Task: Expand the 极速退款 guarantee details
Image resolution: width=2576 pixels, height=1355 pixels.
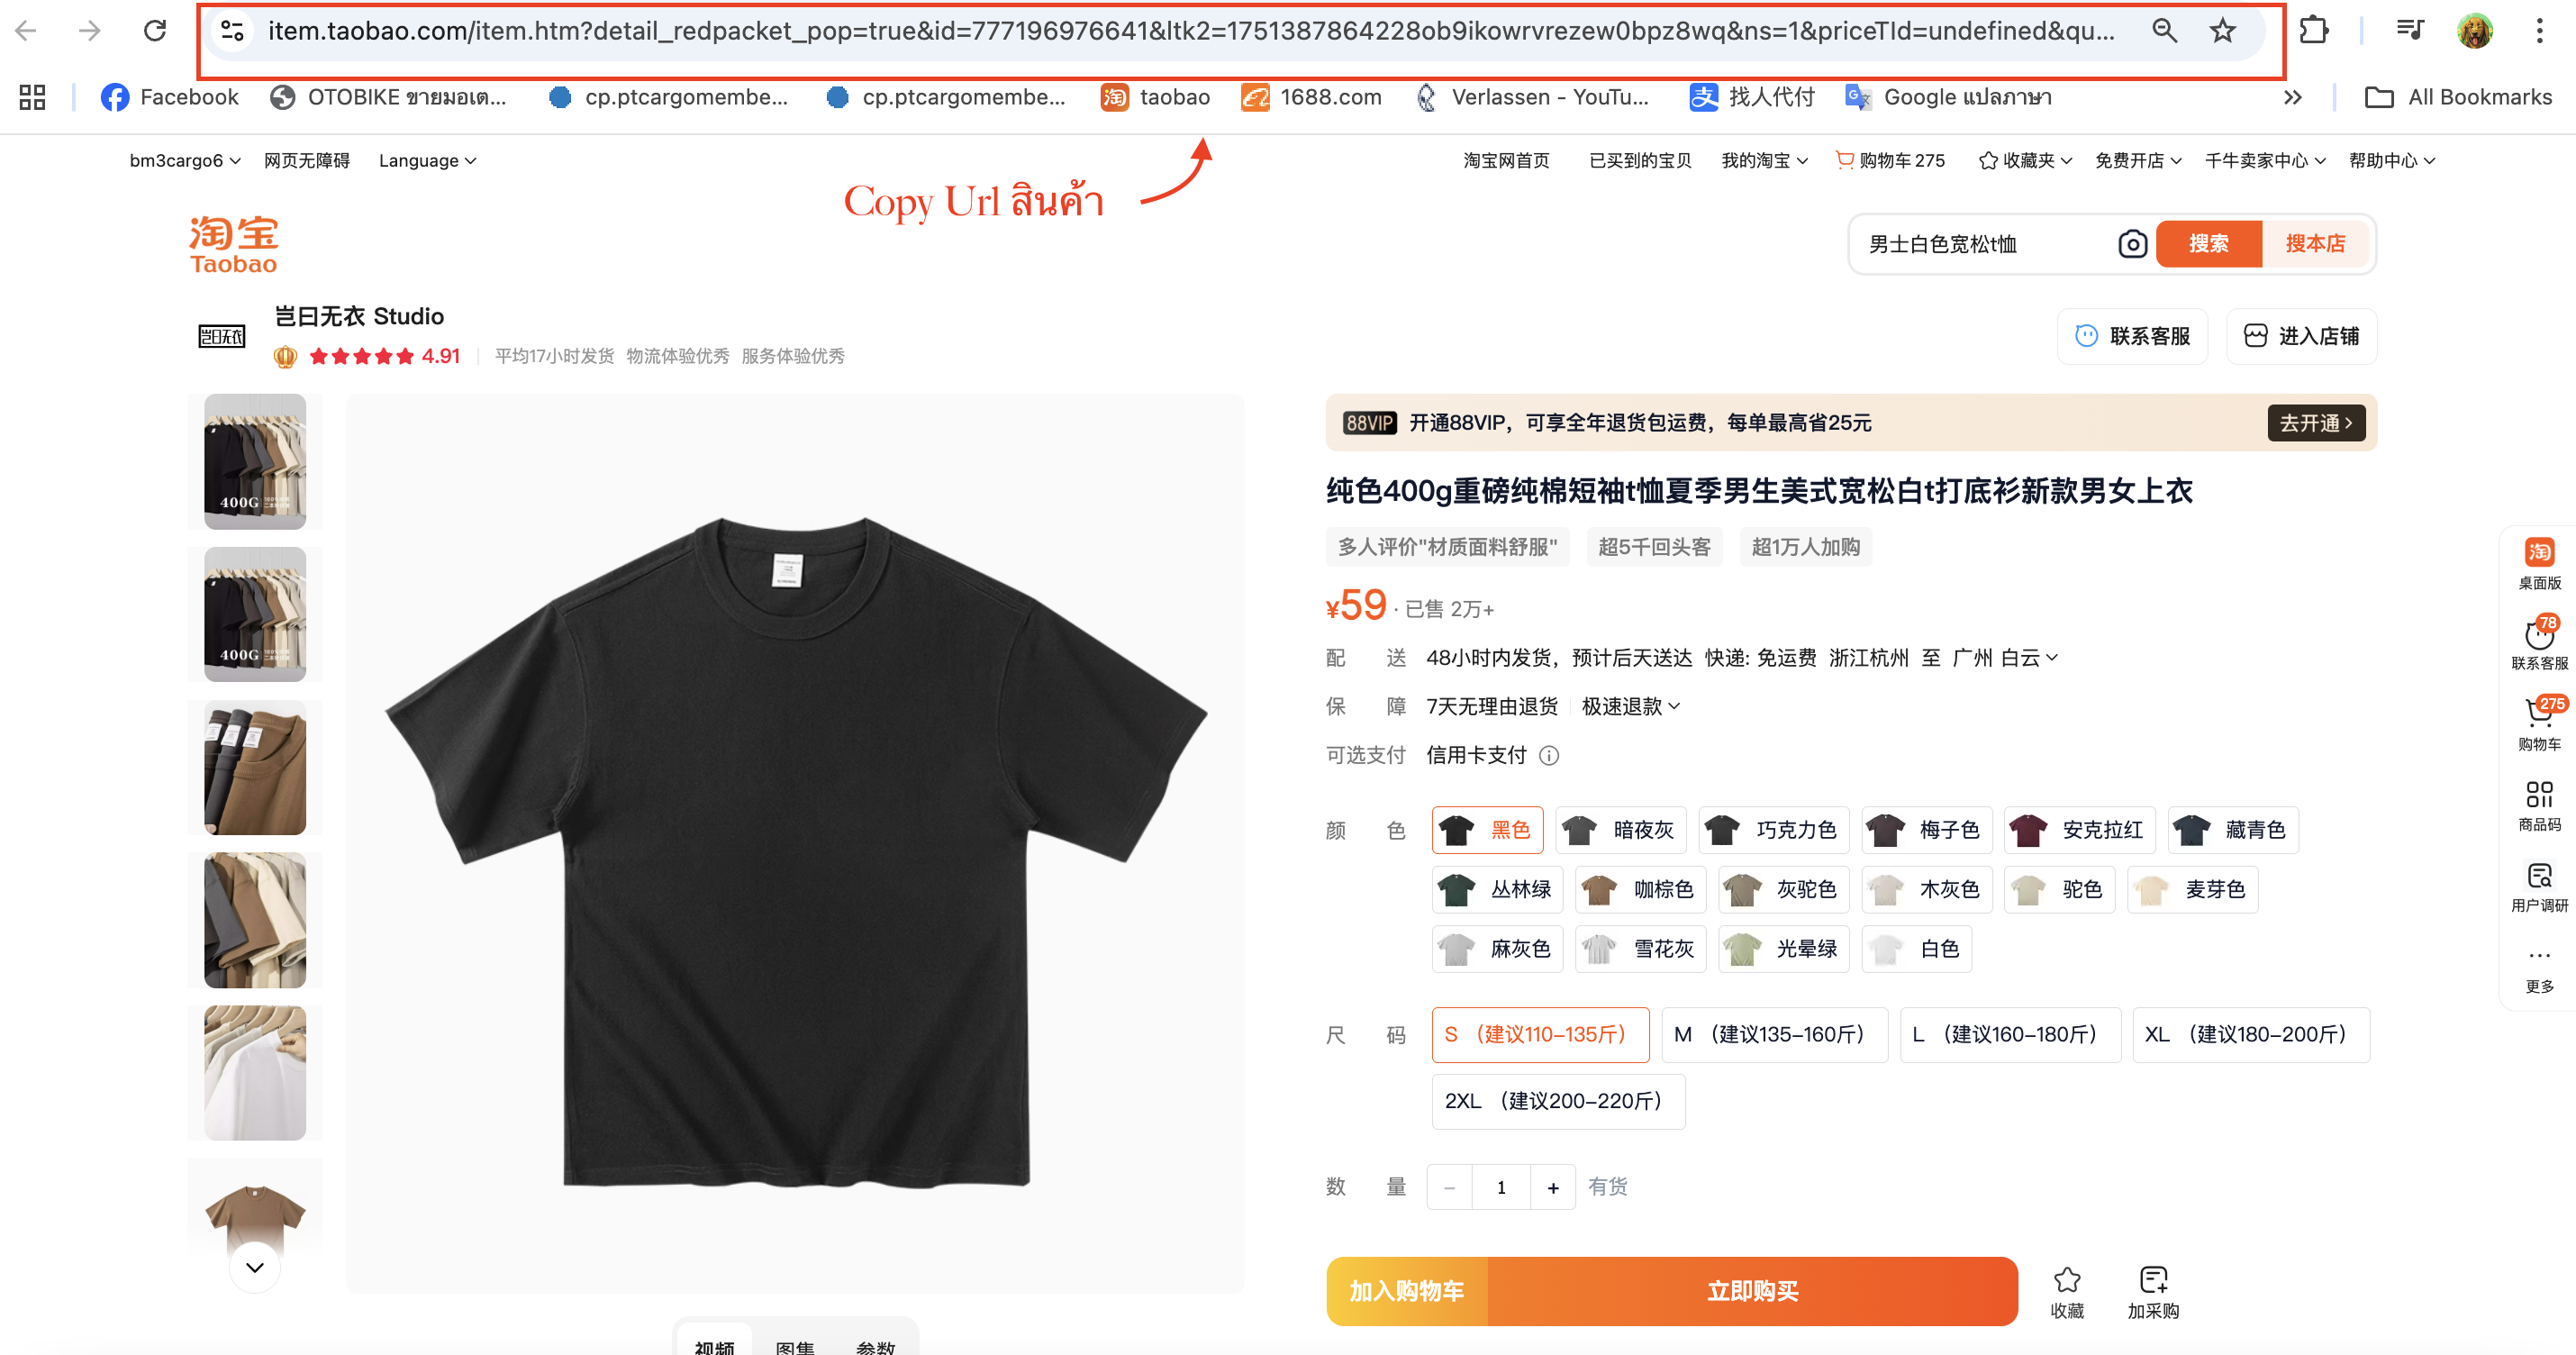Action: coord(1631,707)
